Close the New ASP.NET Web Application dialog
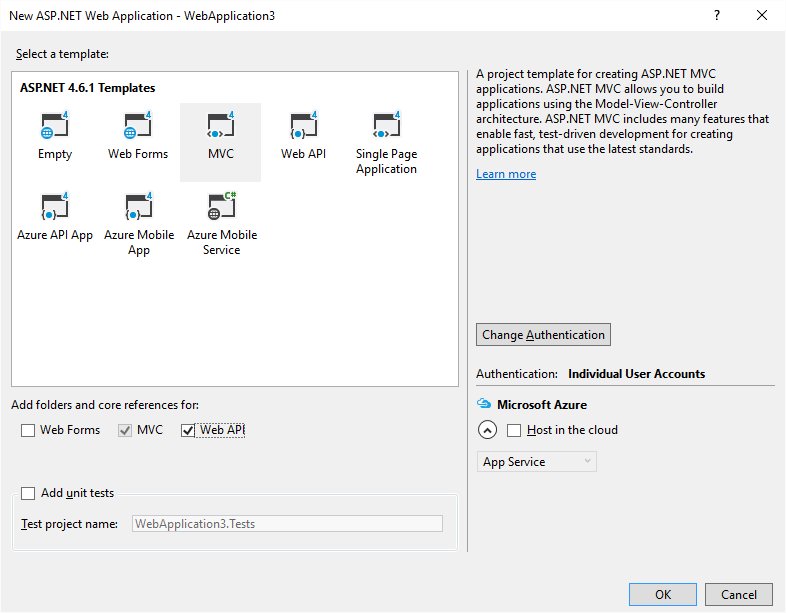The width and height of the screenshot is (786, 613). click(x=762, y=15)
